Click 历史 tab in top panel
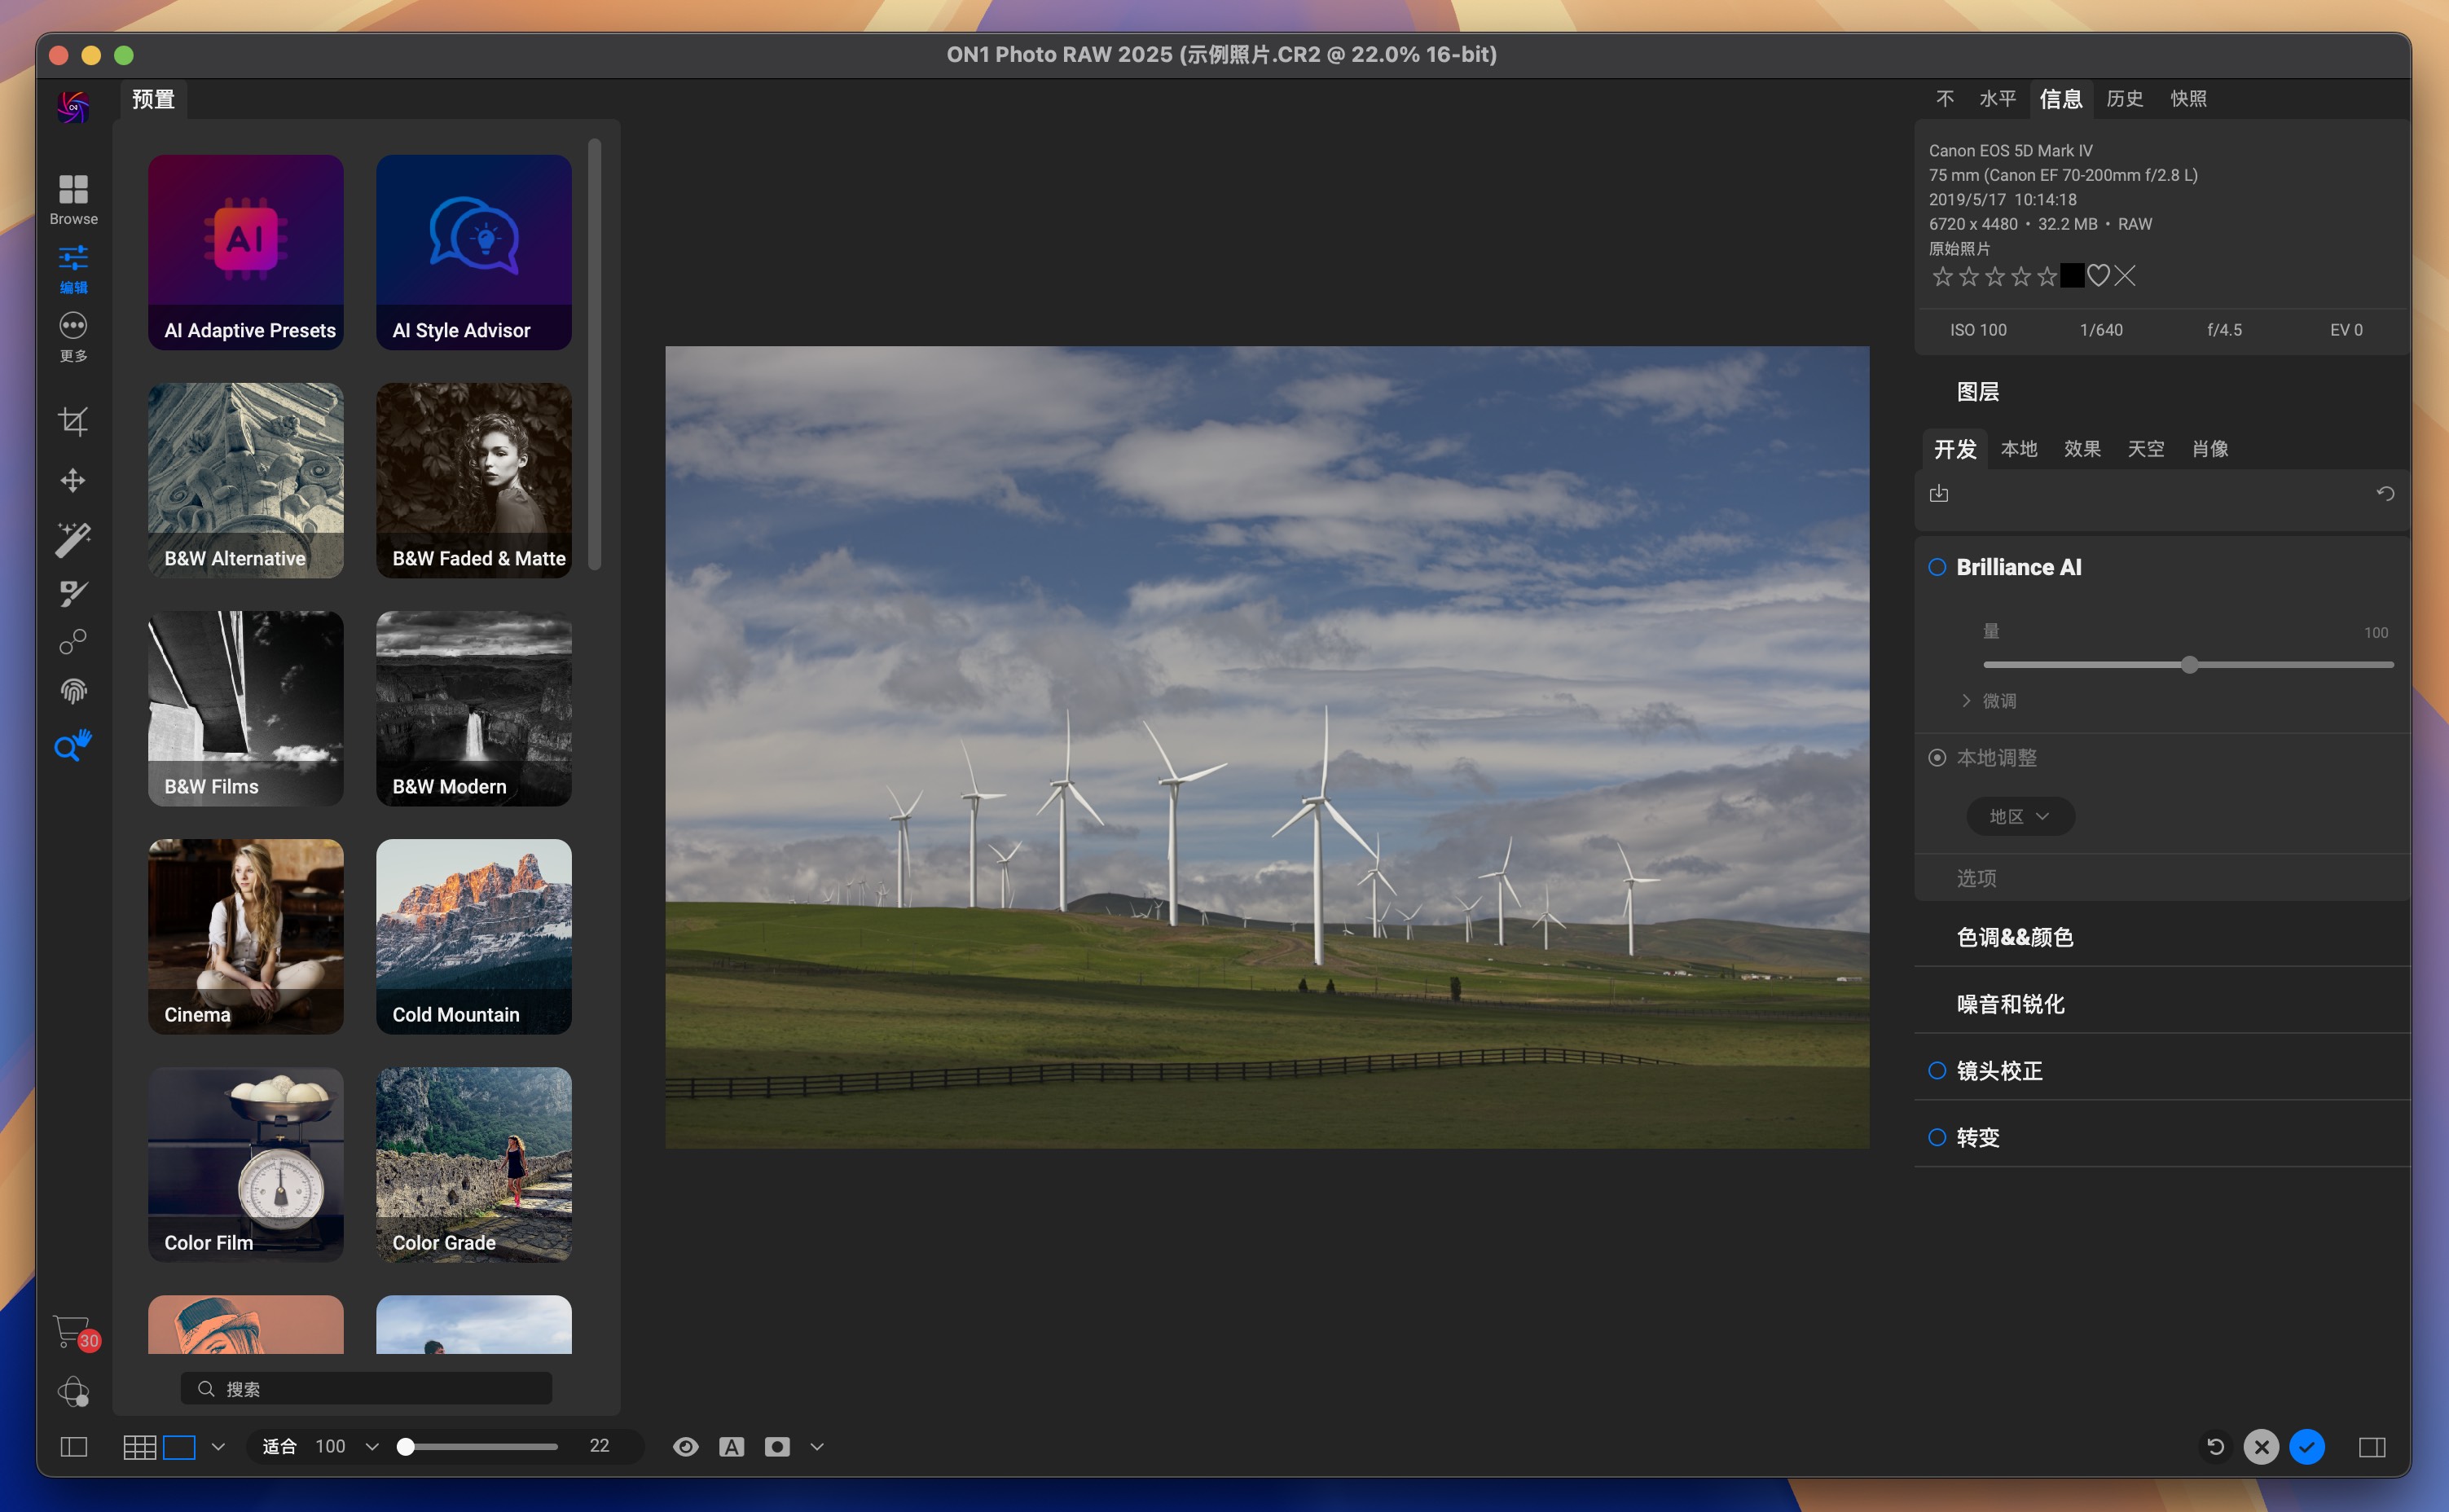Viewport: 2449px width, 1512px height. [x=2126, y=98]
